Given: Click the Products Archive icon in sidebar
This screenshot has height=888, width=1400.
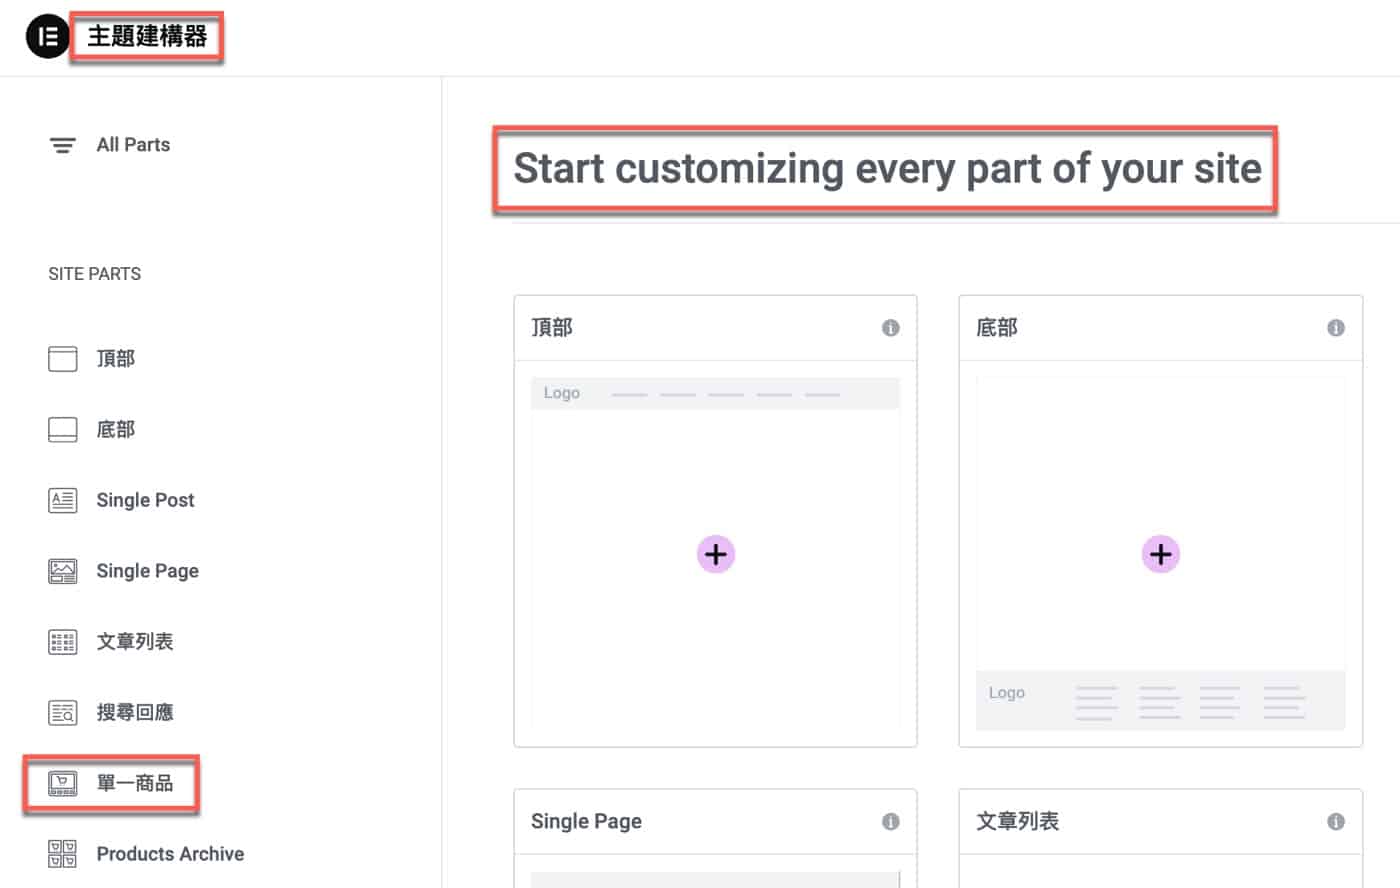Looking at the screenshot, I should [x=63, y=854].
